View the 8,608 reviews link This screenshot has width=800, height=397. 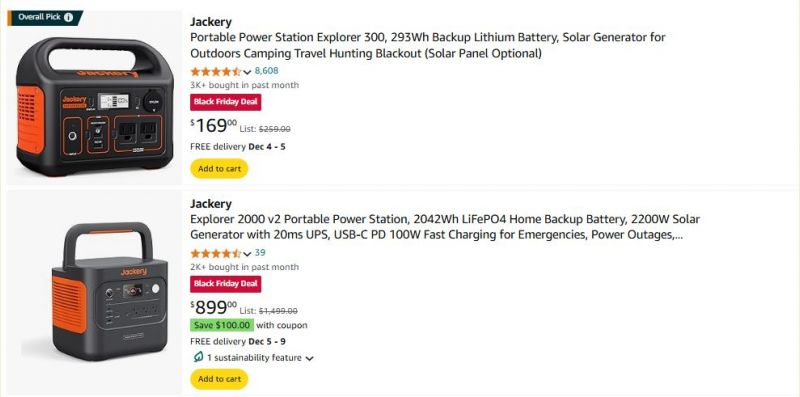coord(266,71)
